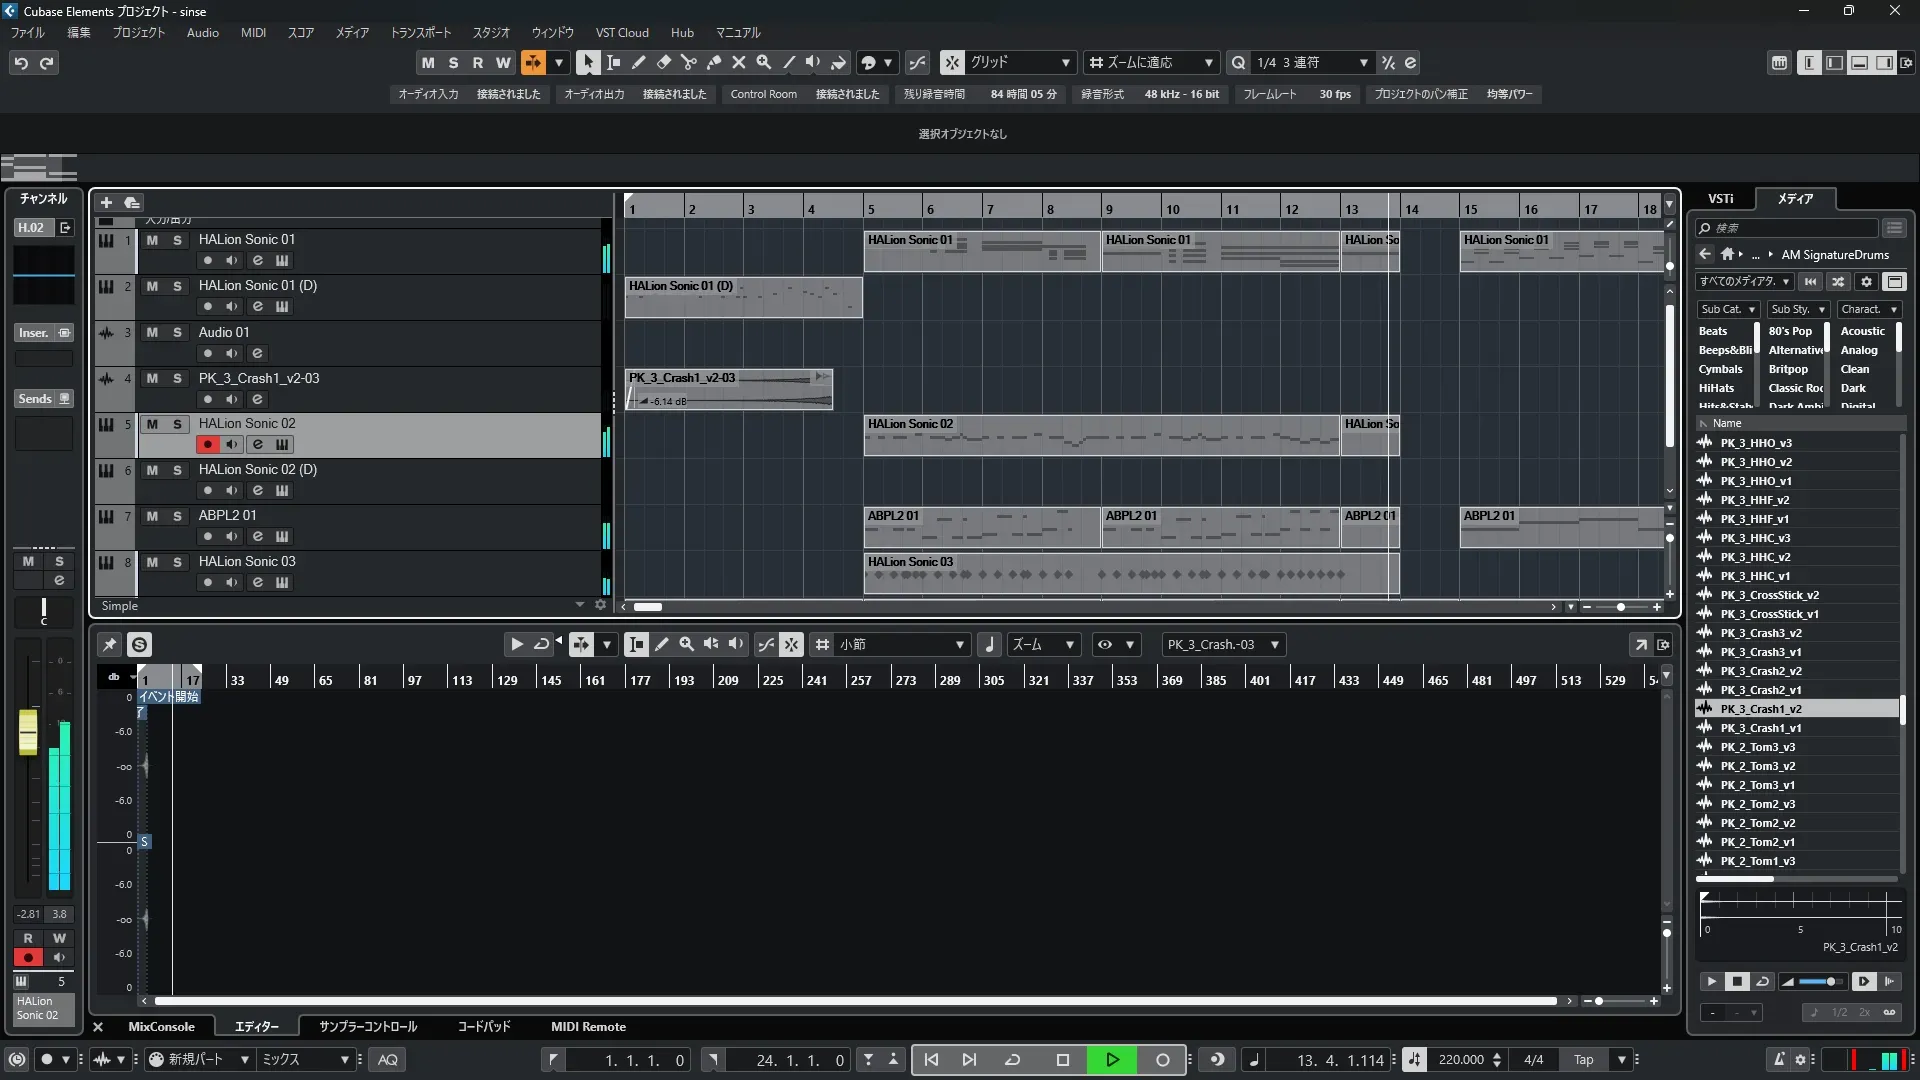Open the Sub Cat. filter dropdown

1727,309
